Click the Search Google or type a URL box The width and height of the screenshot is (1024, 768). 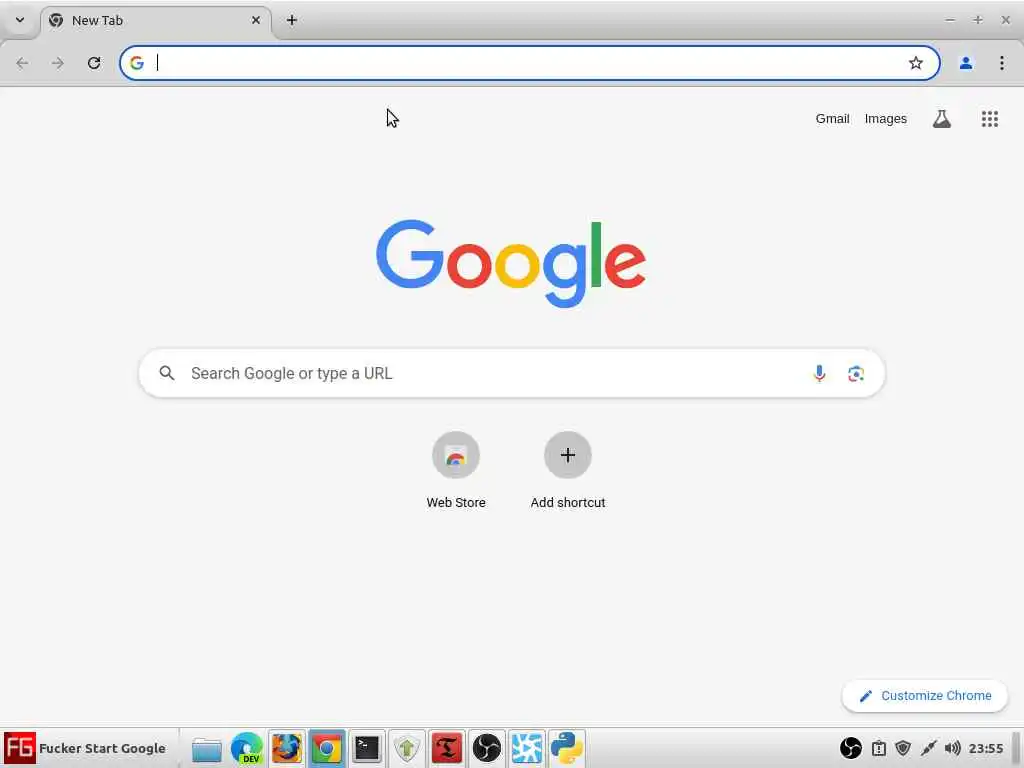tap(511, 374)
